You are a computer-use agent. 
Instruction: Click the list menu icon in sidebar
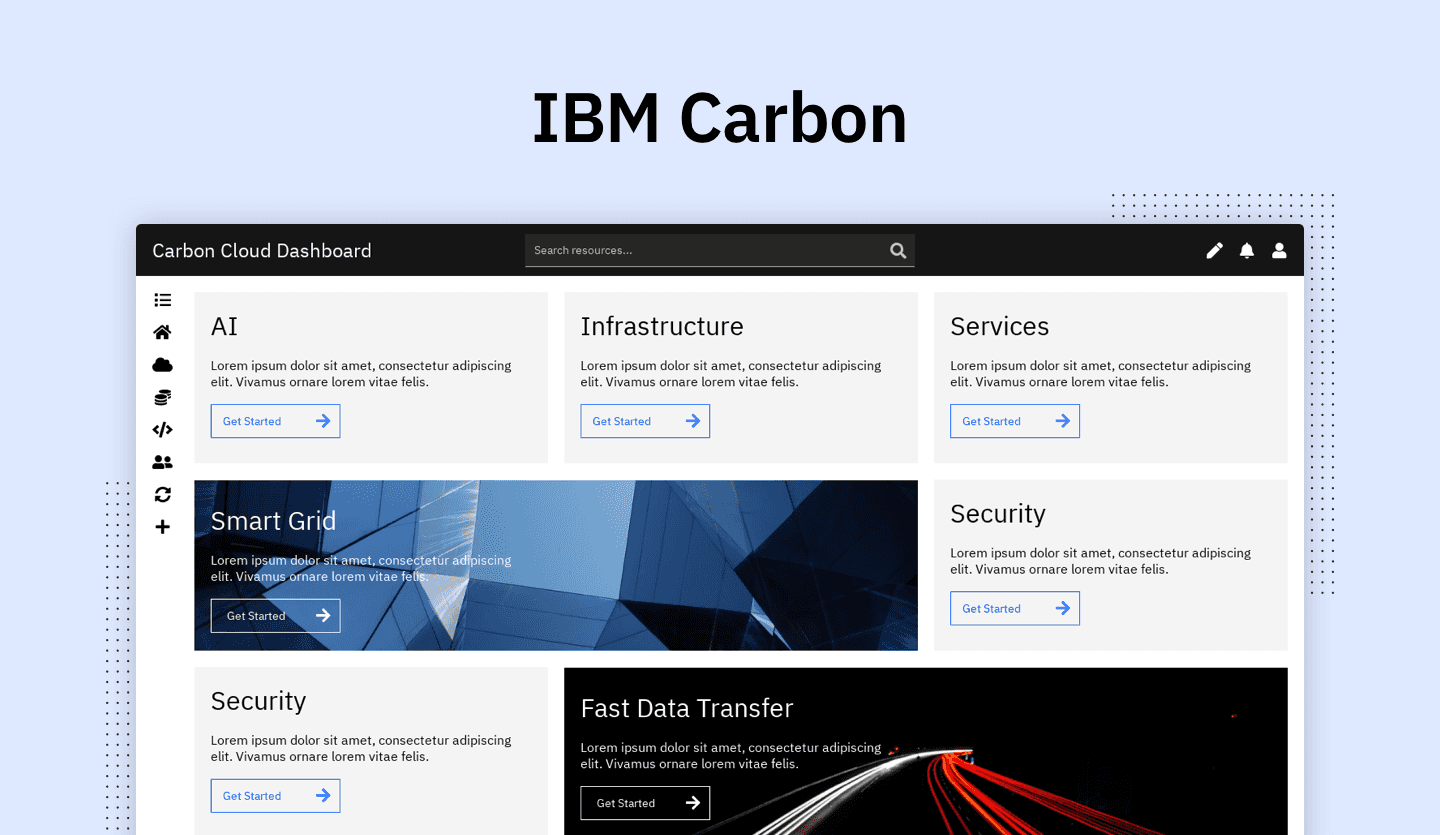[162, 300]
